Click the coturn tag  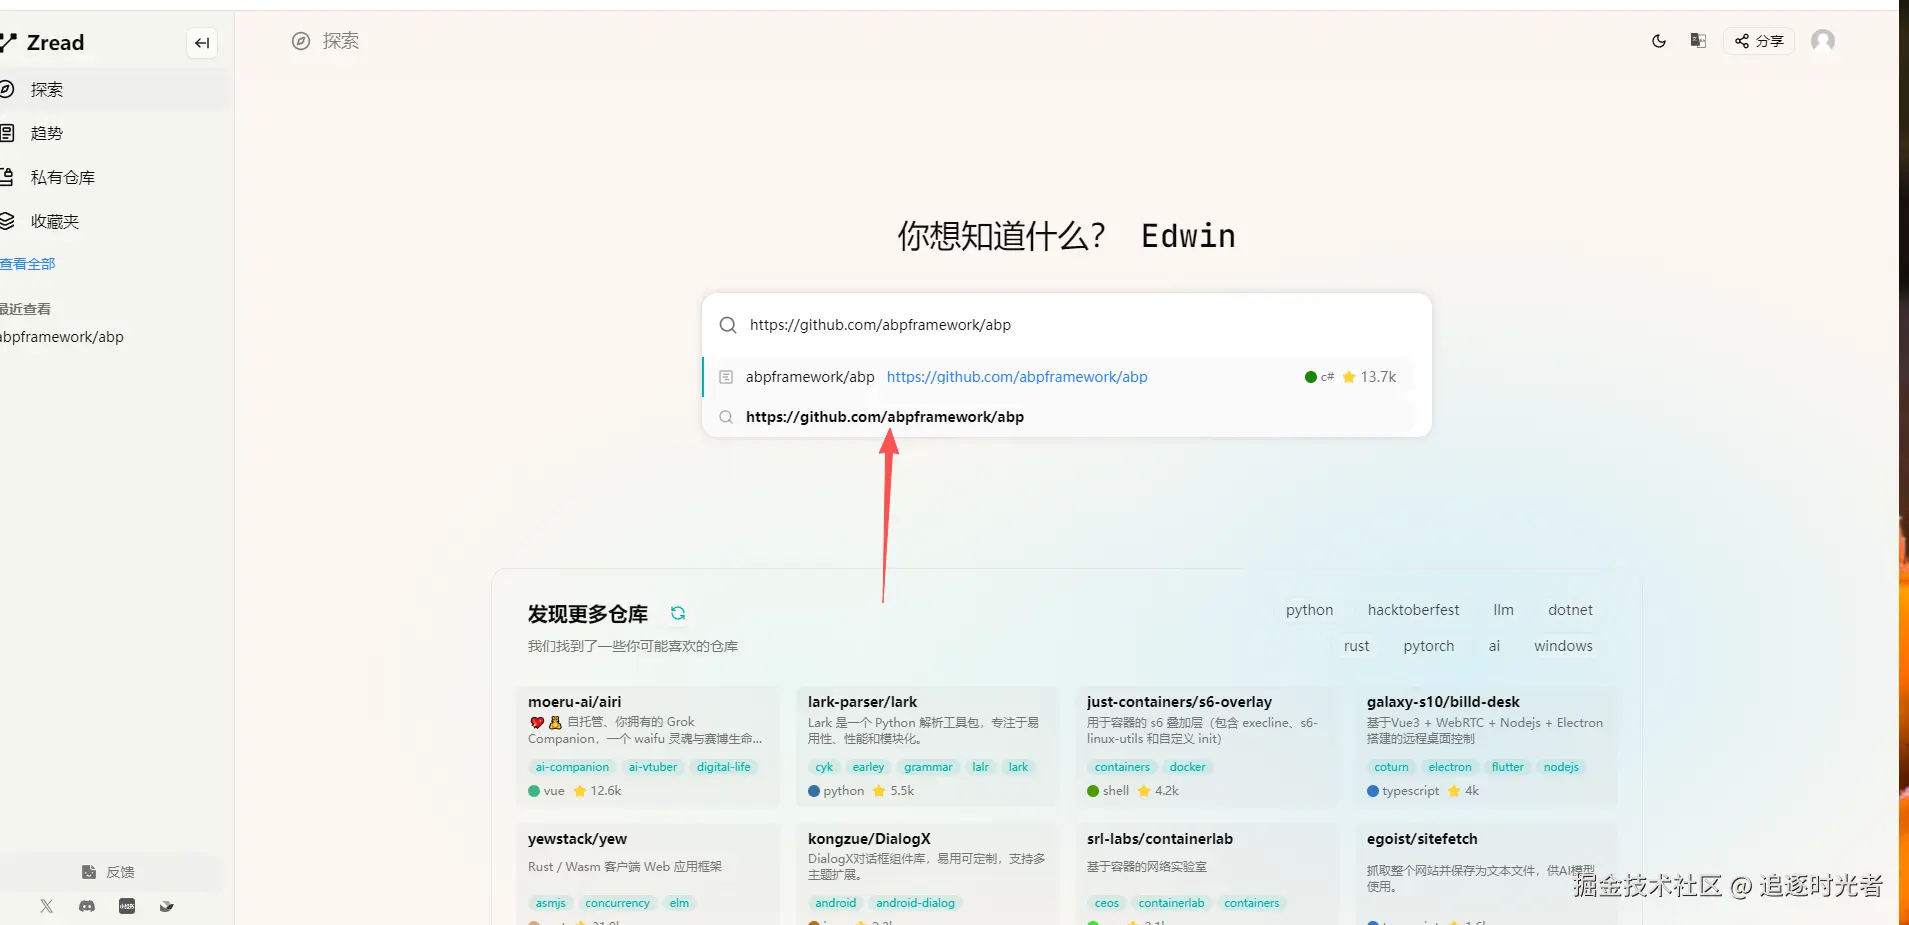pyautogui.click(x=1391, y=767)
